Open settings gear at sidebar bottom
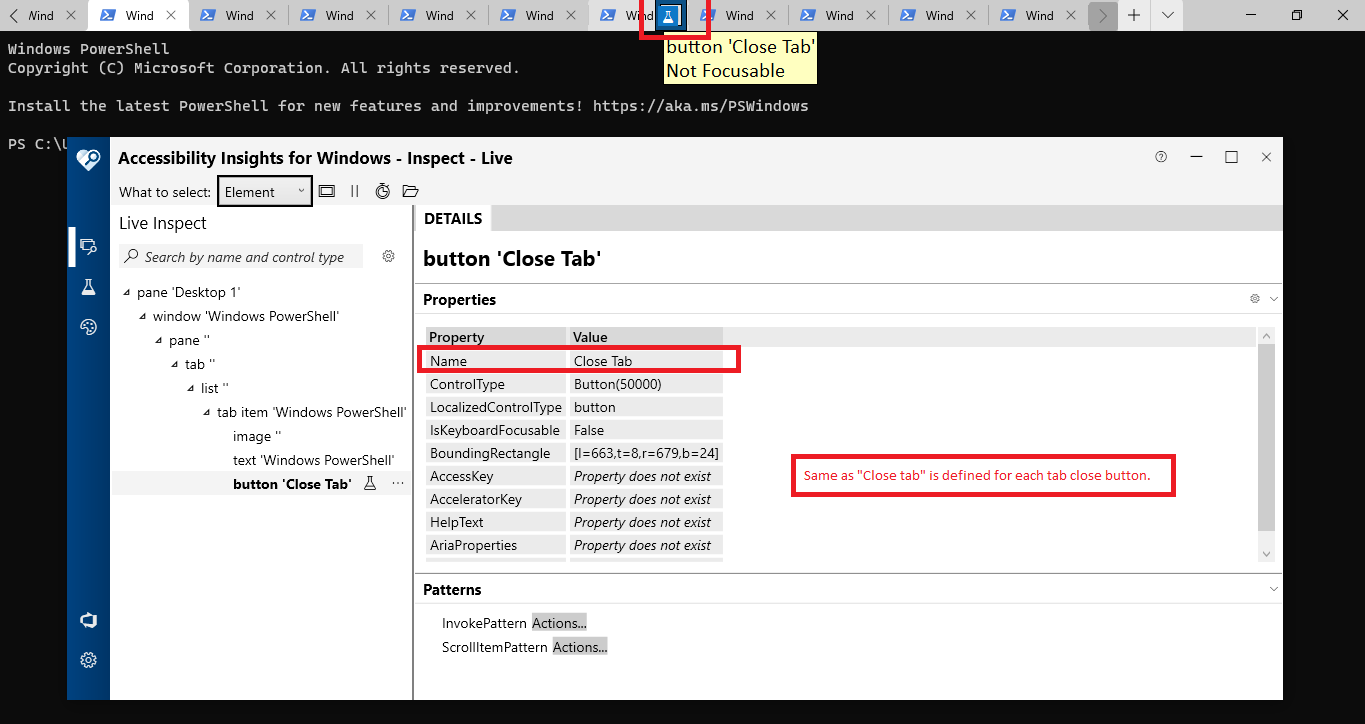Viewport: 1365px width, 724px height. 88,660
